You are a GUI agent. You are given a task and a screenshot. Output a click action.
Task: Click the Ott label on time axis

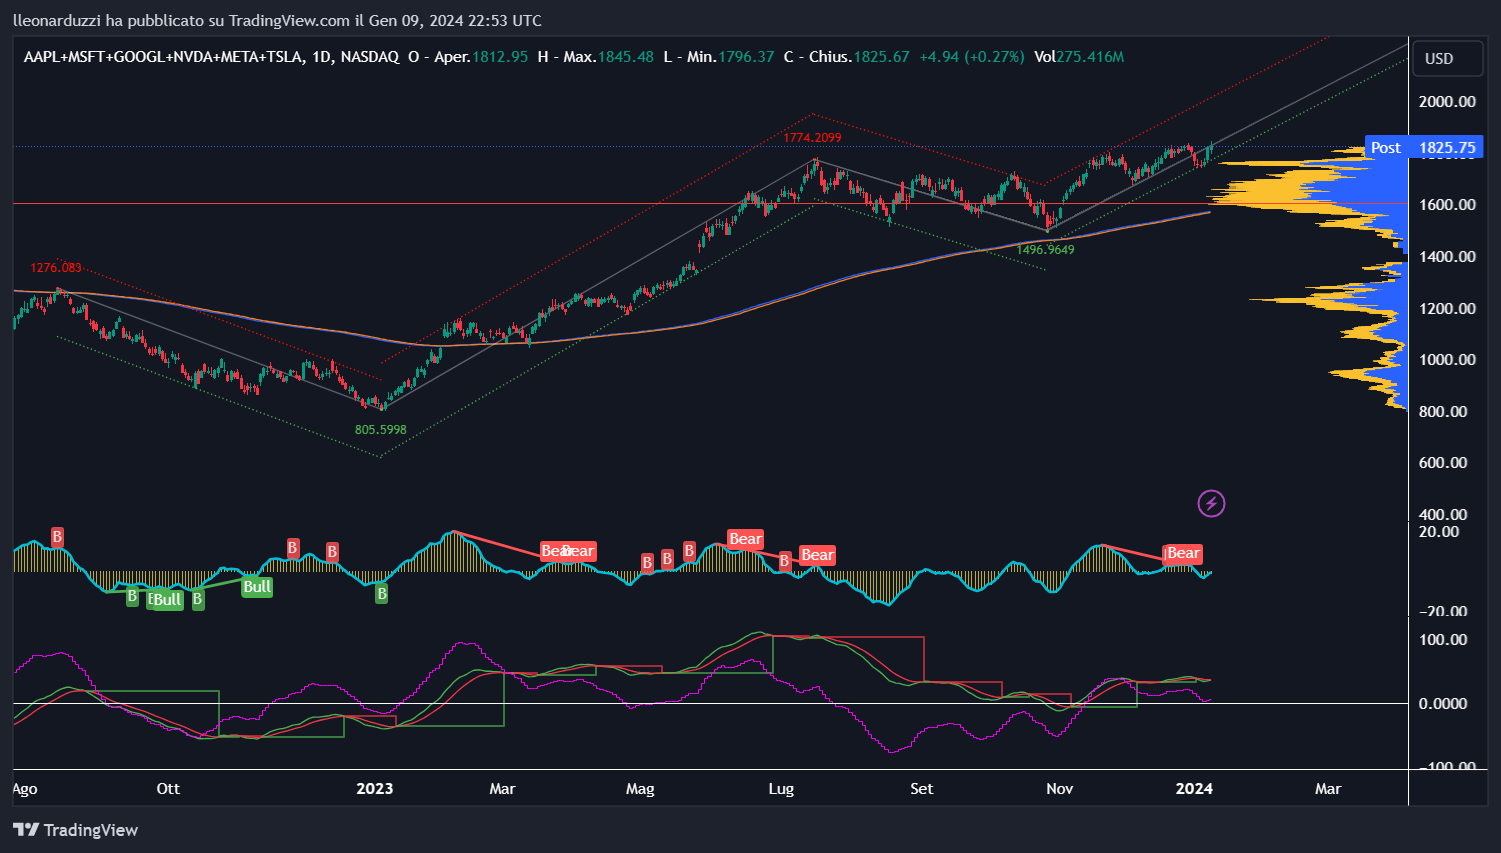click(x=168, y=789)
